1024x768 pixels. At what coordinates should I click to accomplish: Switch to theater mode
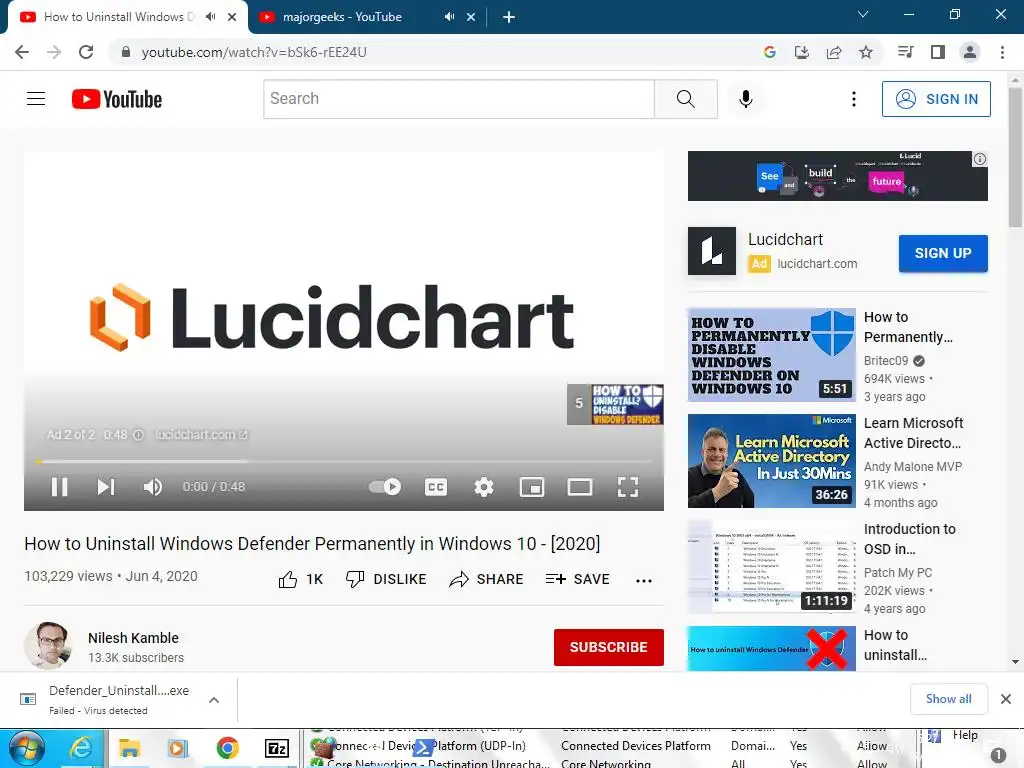pyautogui.click(x=580, y=487)
